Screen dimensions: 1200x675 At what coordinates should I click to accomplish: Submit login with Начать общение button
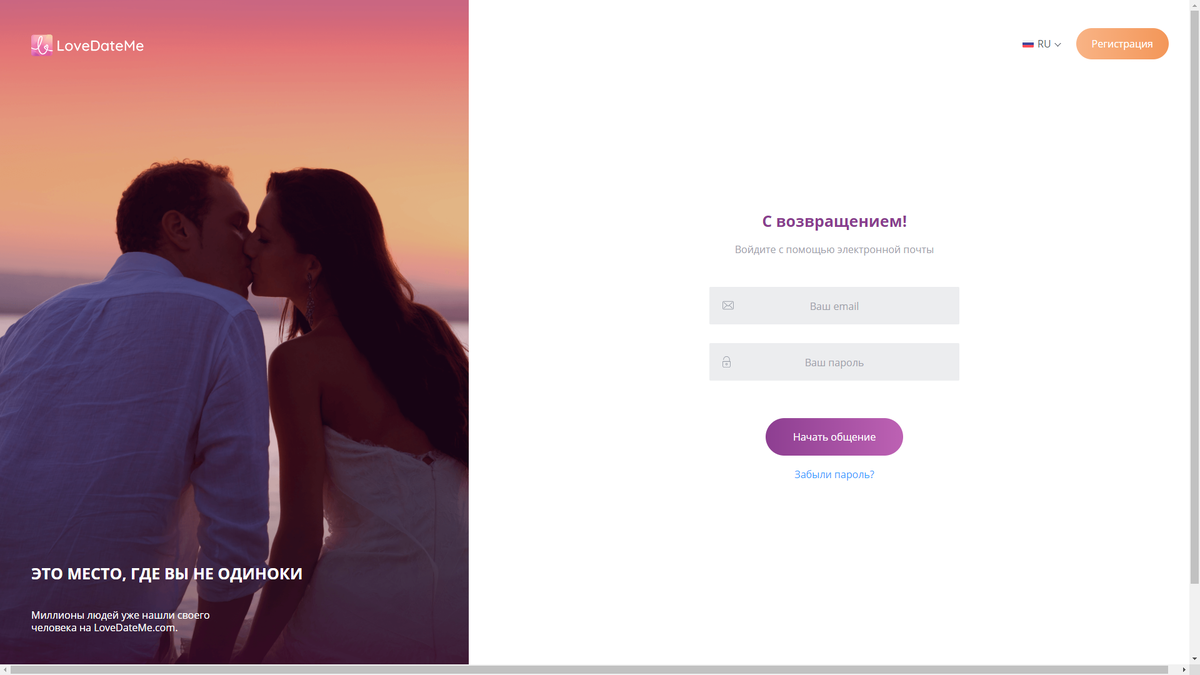[x=834, y=437]
